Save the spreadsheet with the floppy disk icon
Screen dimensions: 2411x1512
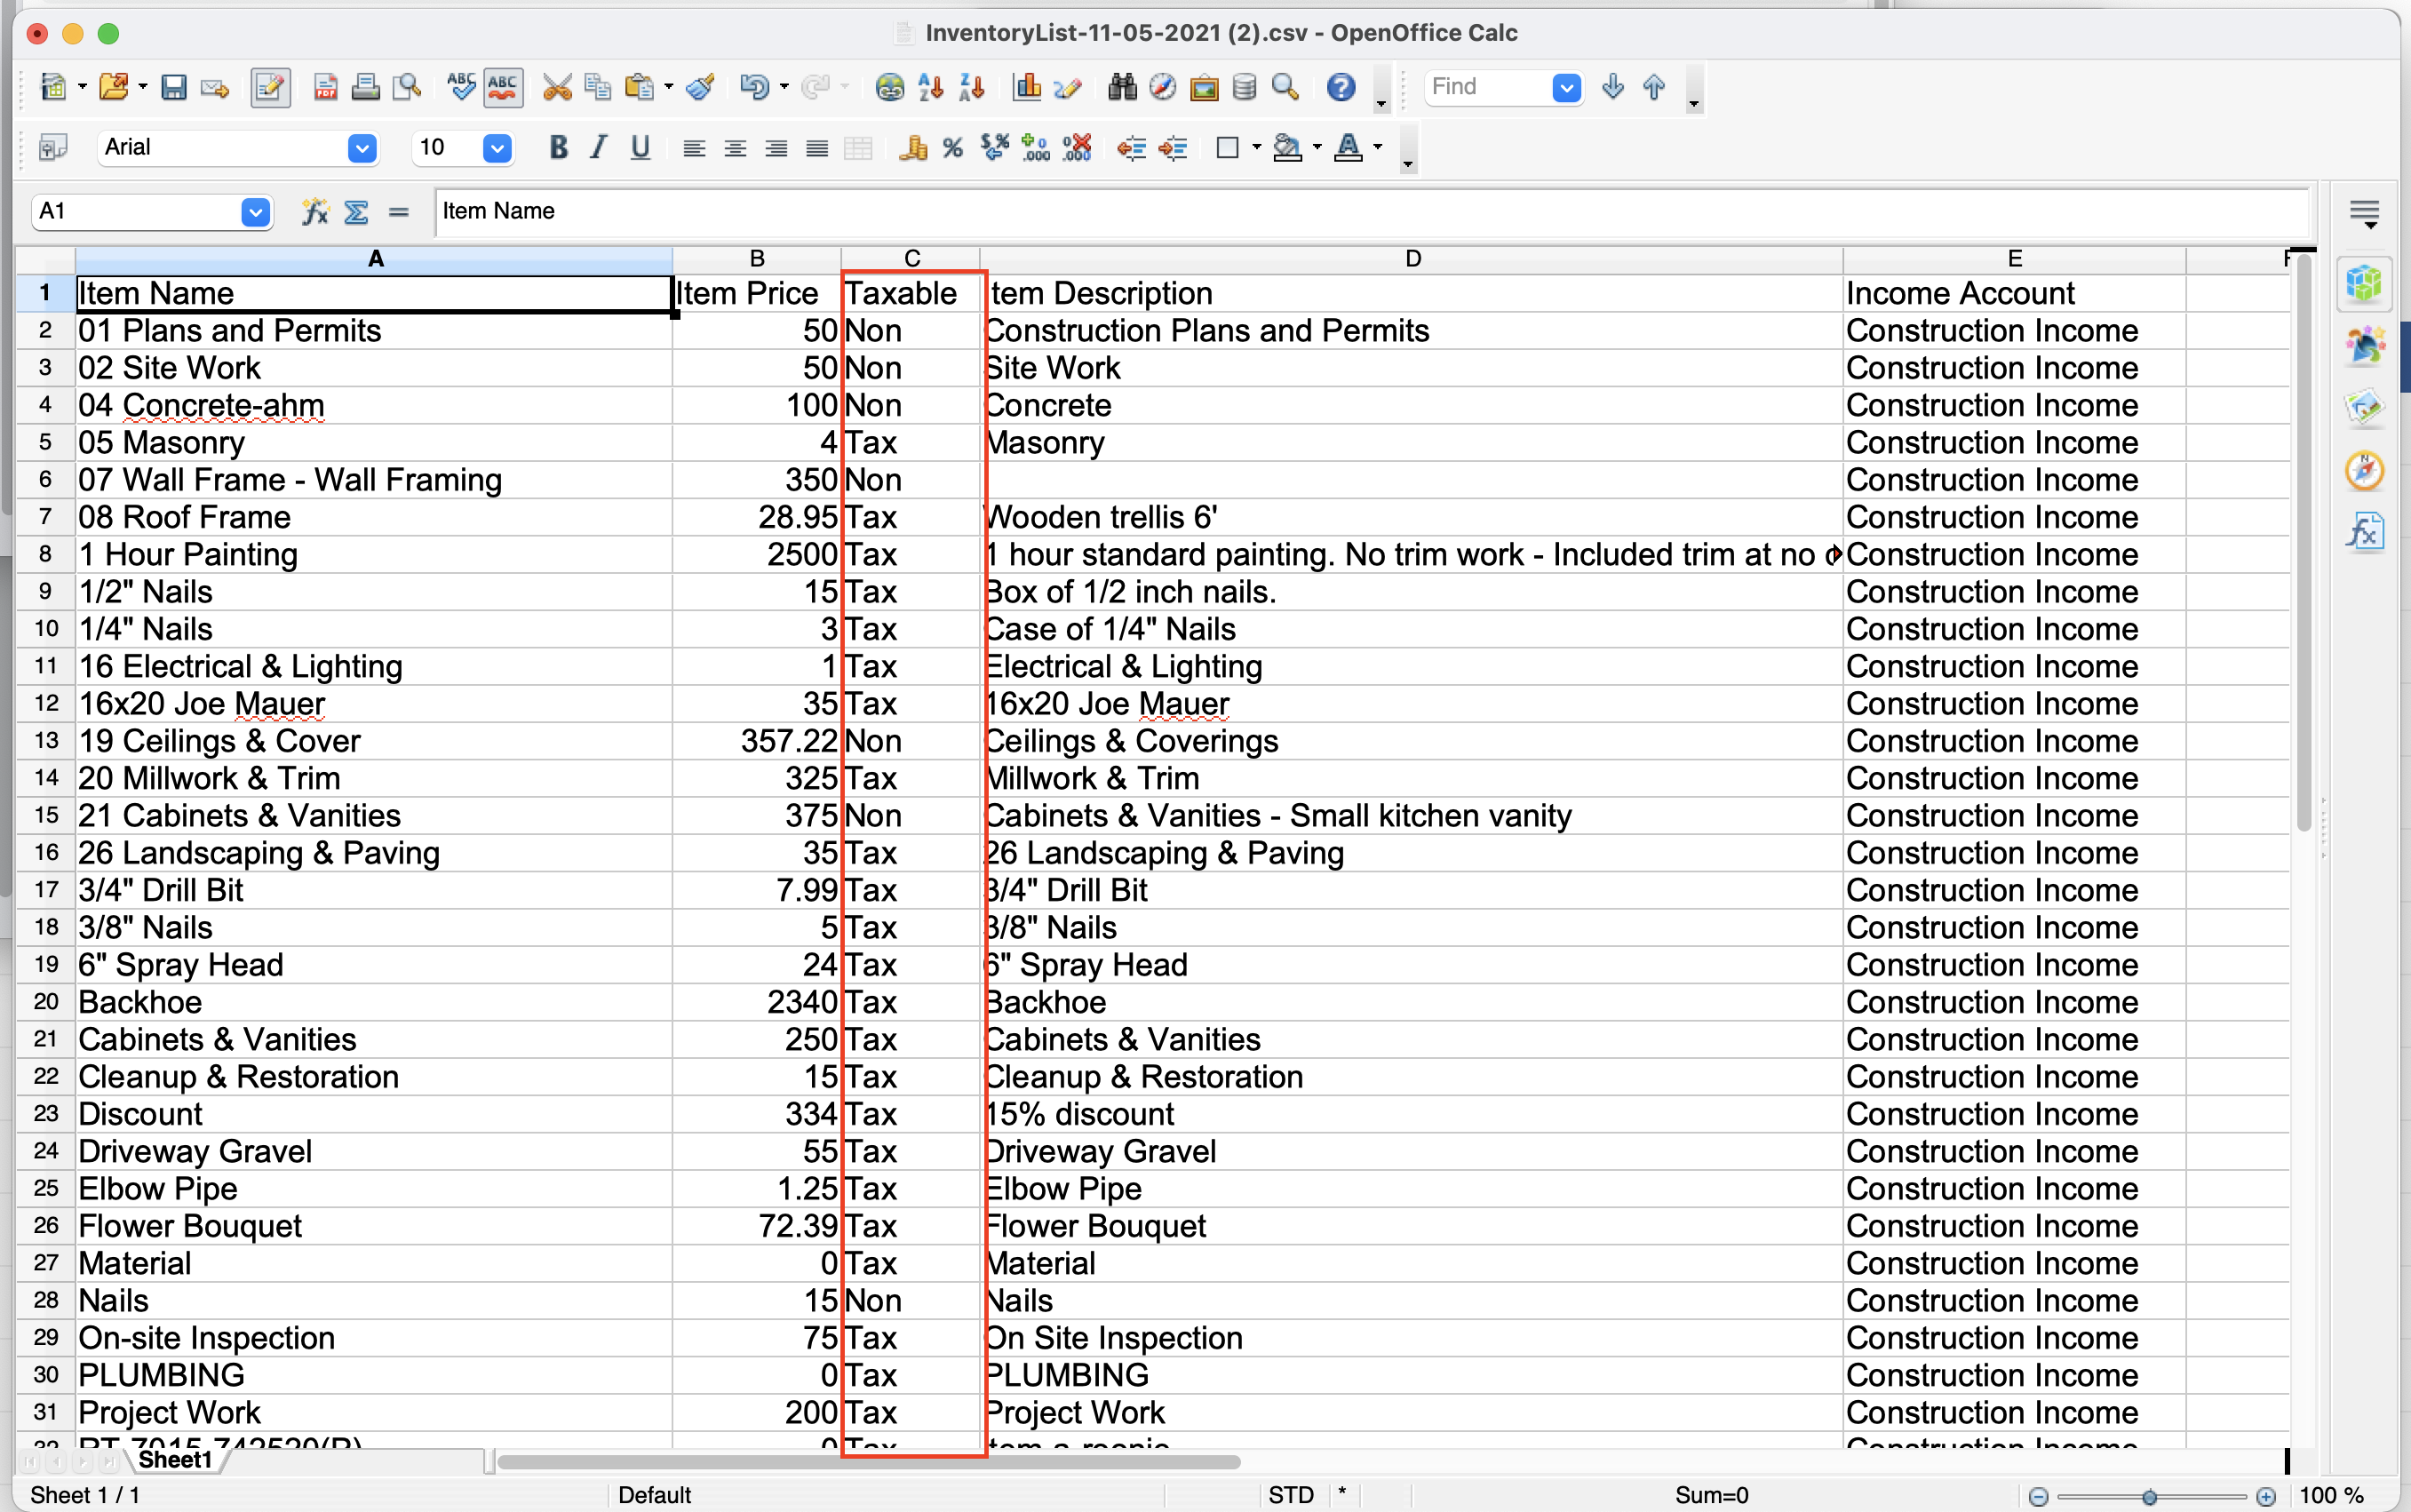pos(174,88)
